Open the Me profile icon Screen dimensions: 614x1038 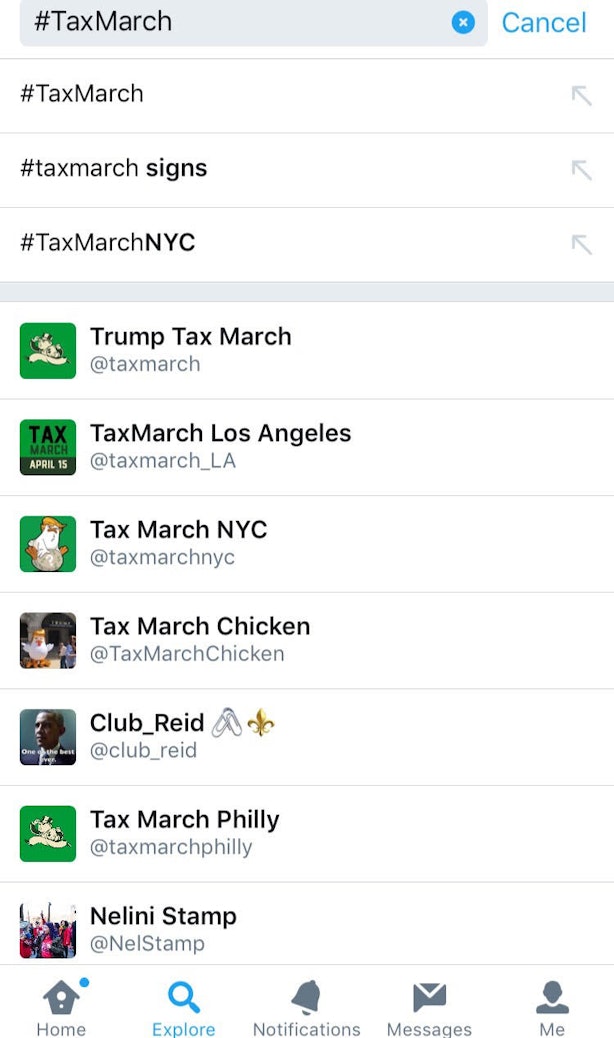pos(552,997)
